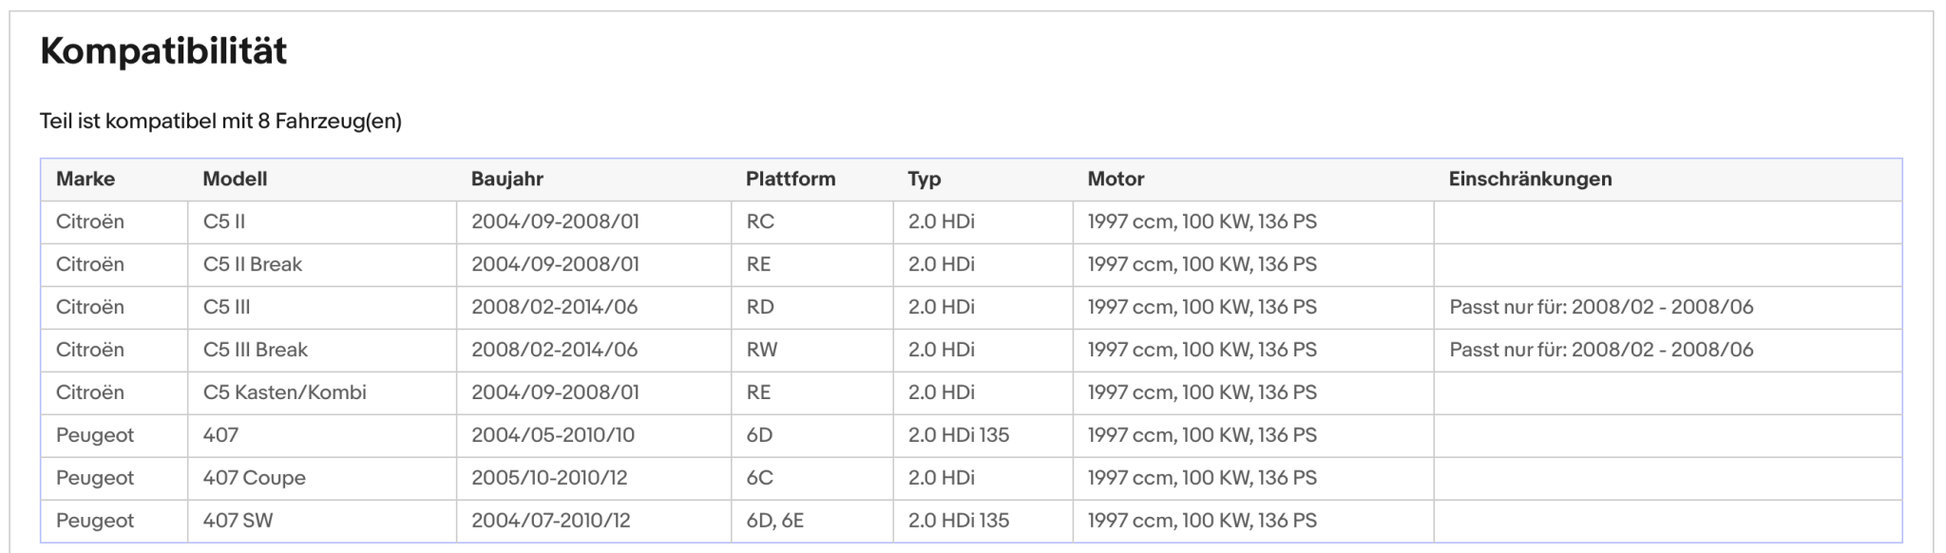
Task: Click the Plattform column header
Action: click(790, 179)
